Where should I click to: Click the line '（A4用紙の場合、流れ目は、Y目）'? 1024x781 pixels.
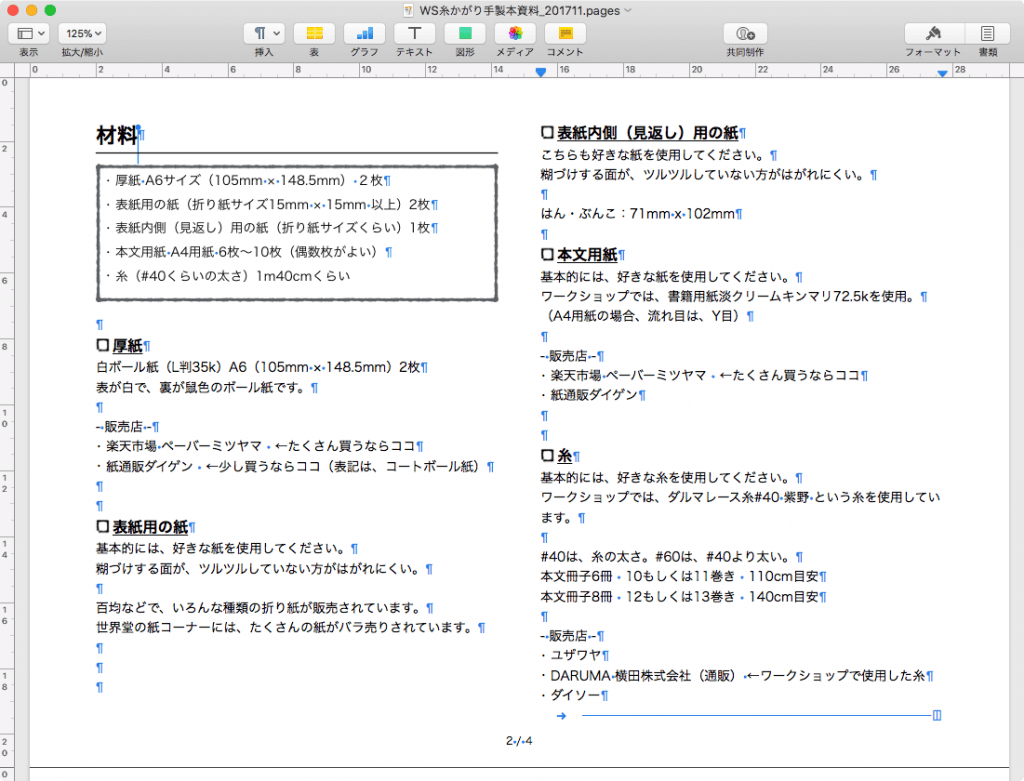click(647, 316)
